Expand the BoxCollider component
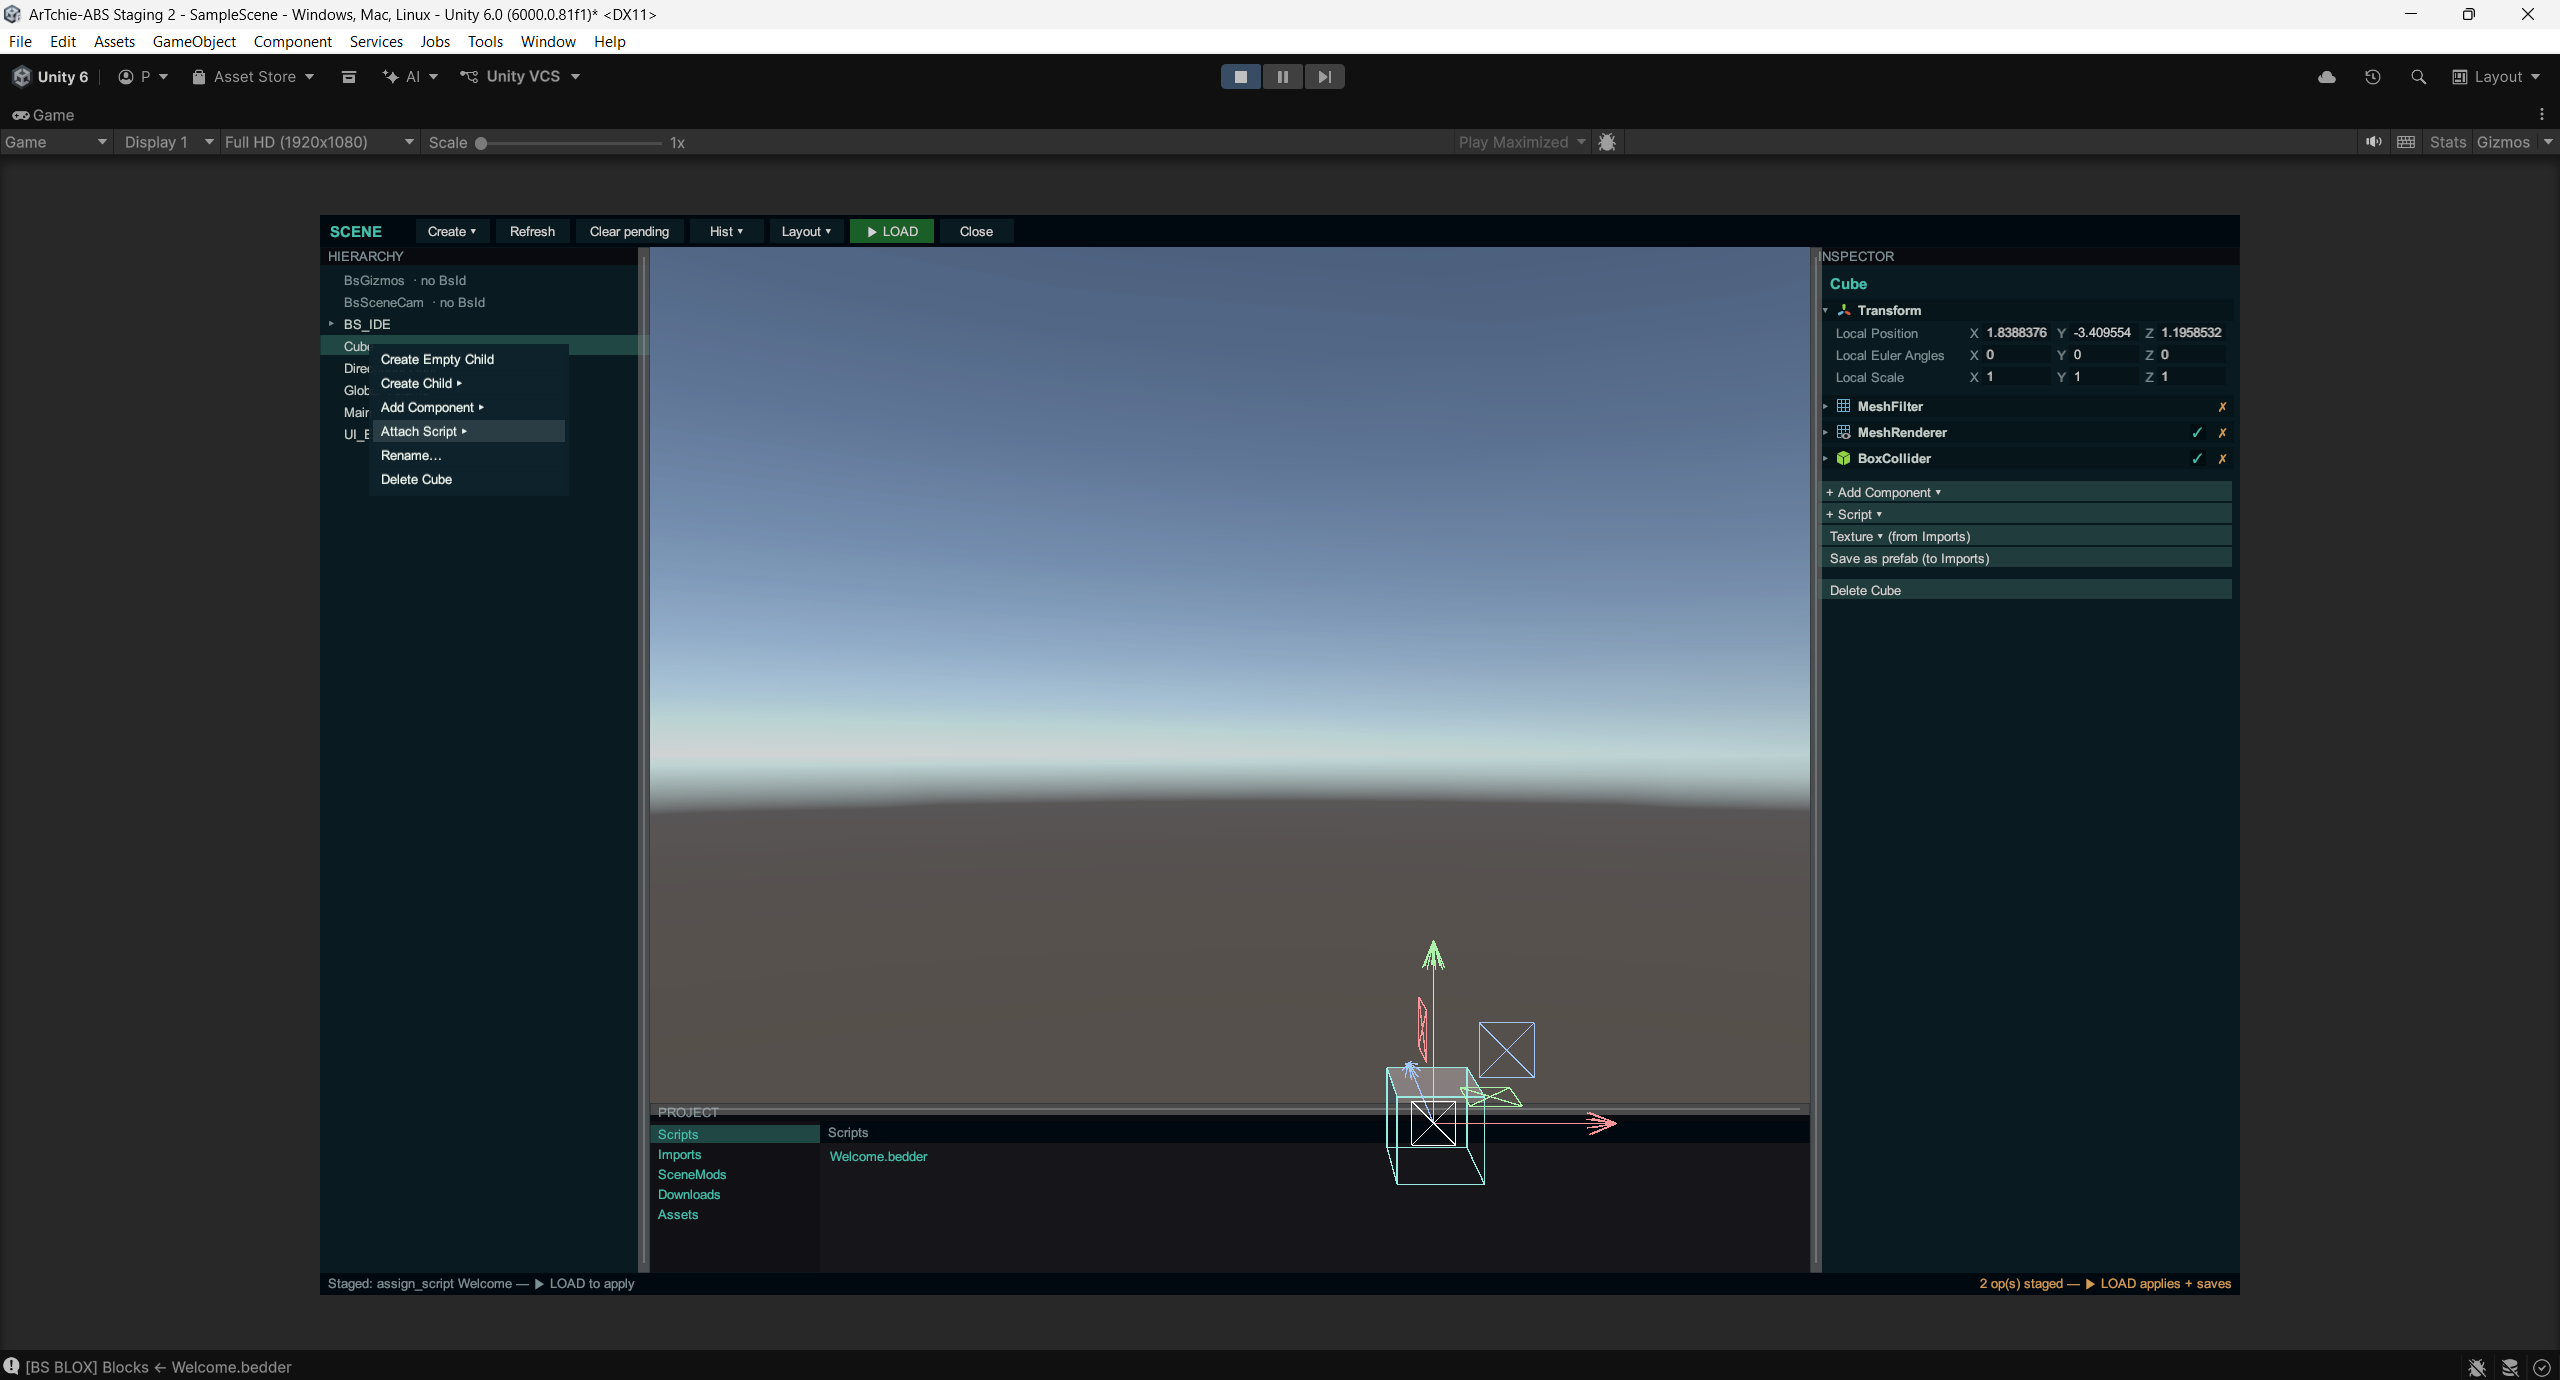 [x=1826, y=458]
